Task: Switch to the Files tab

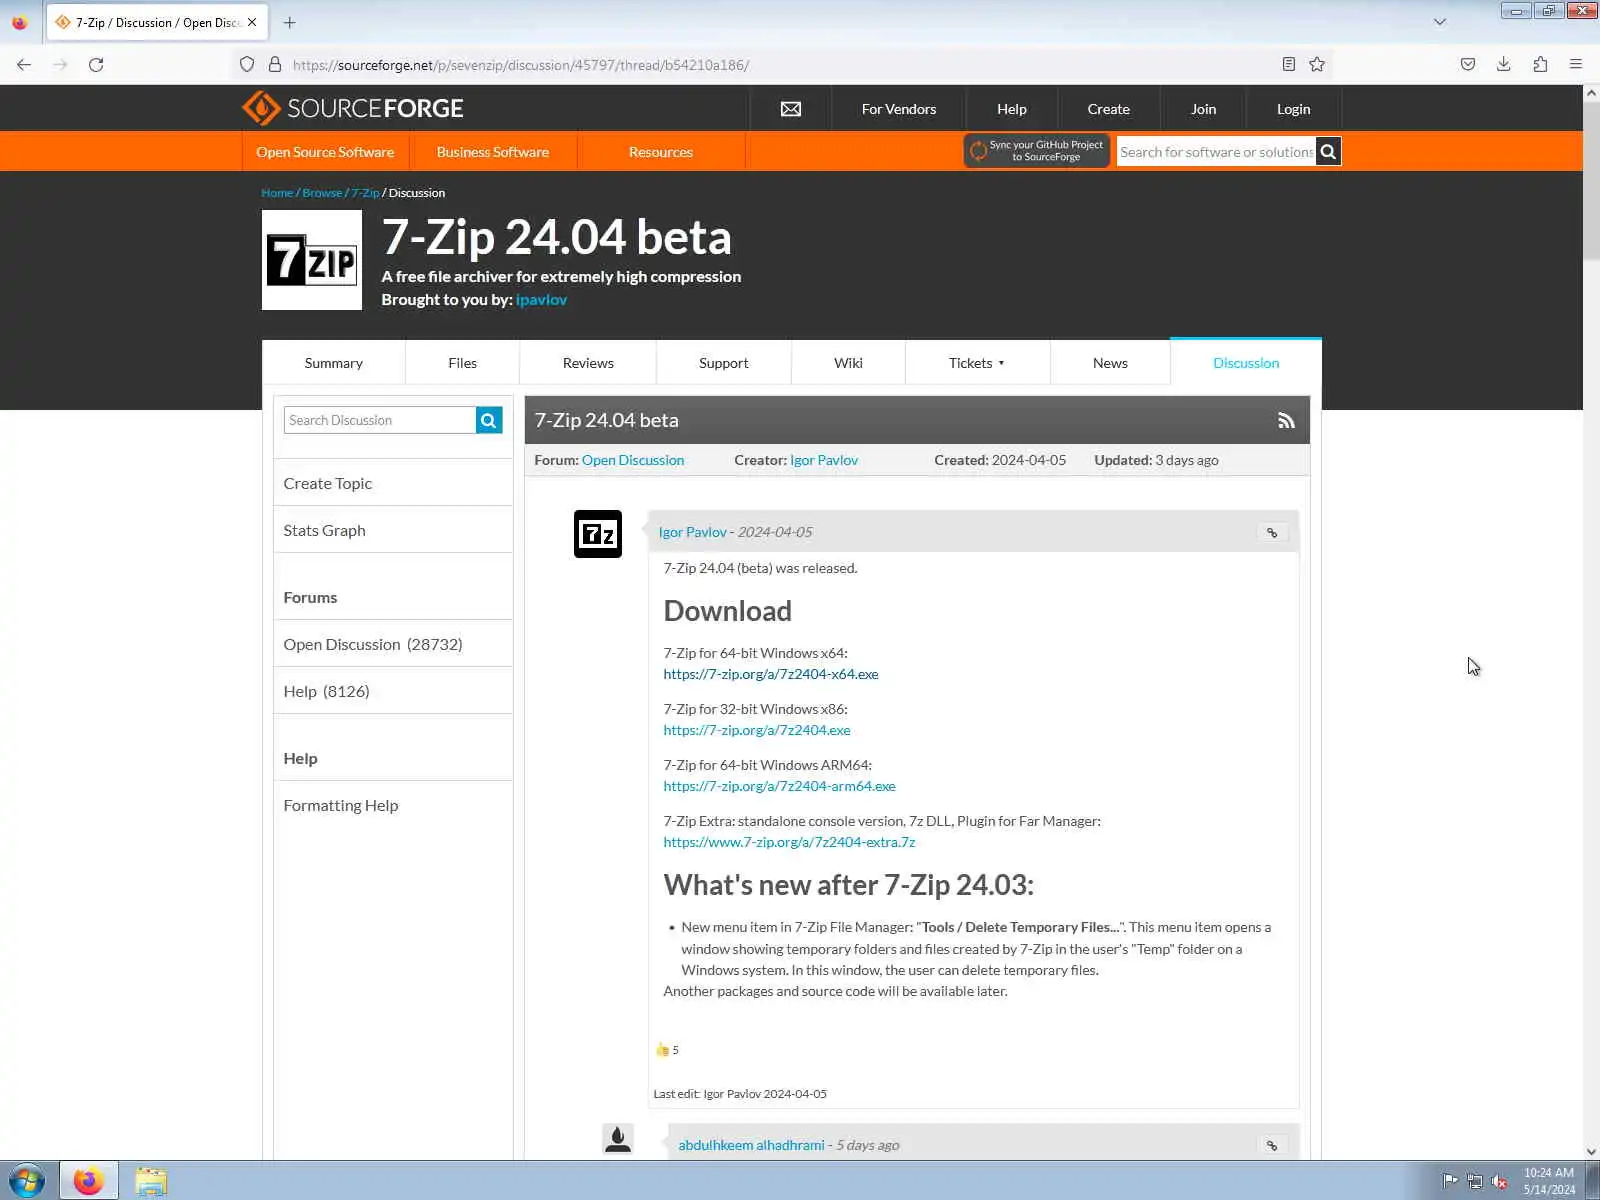Action: tap(462, 363)
